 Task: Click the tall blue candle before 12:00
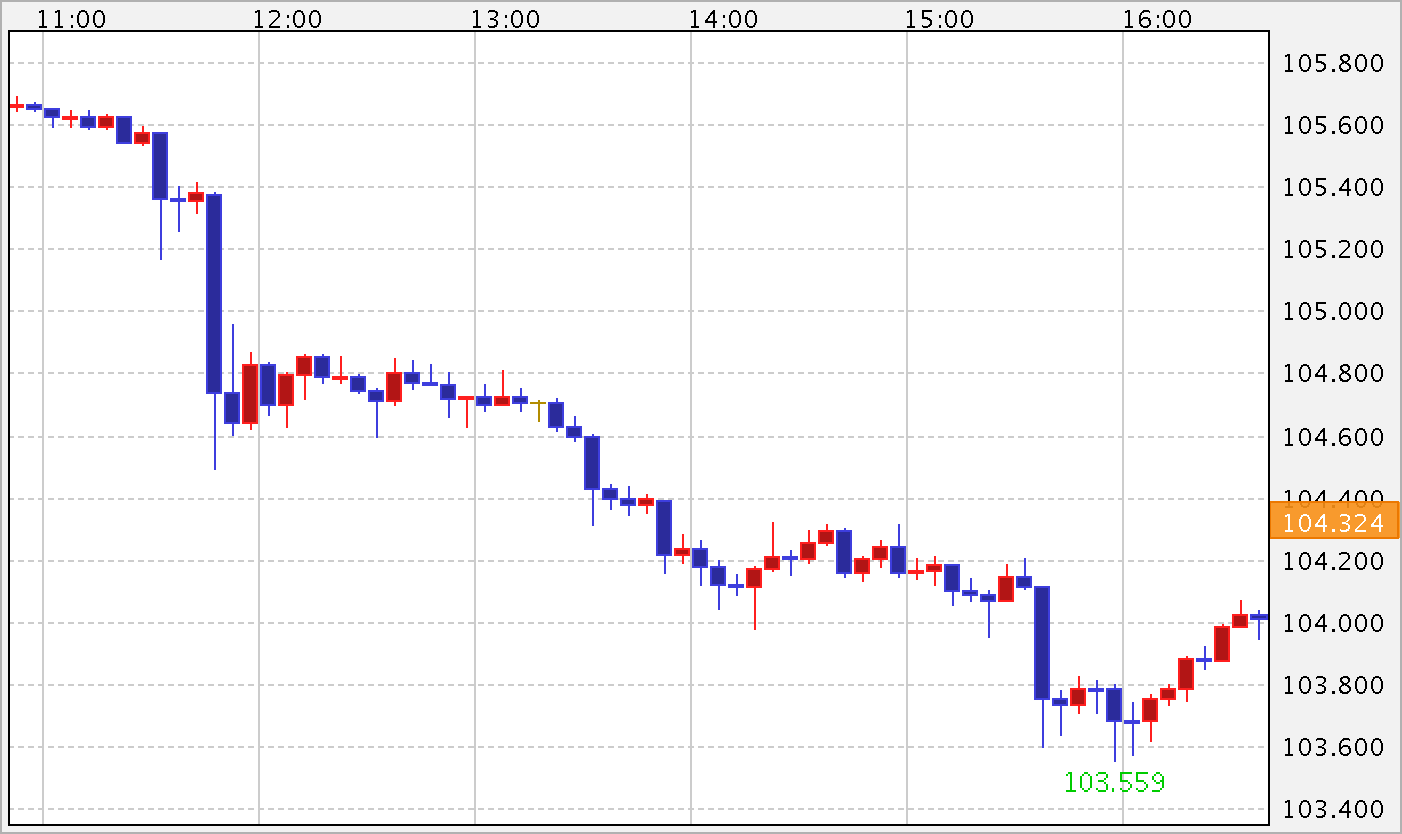[x=214, y=293]
